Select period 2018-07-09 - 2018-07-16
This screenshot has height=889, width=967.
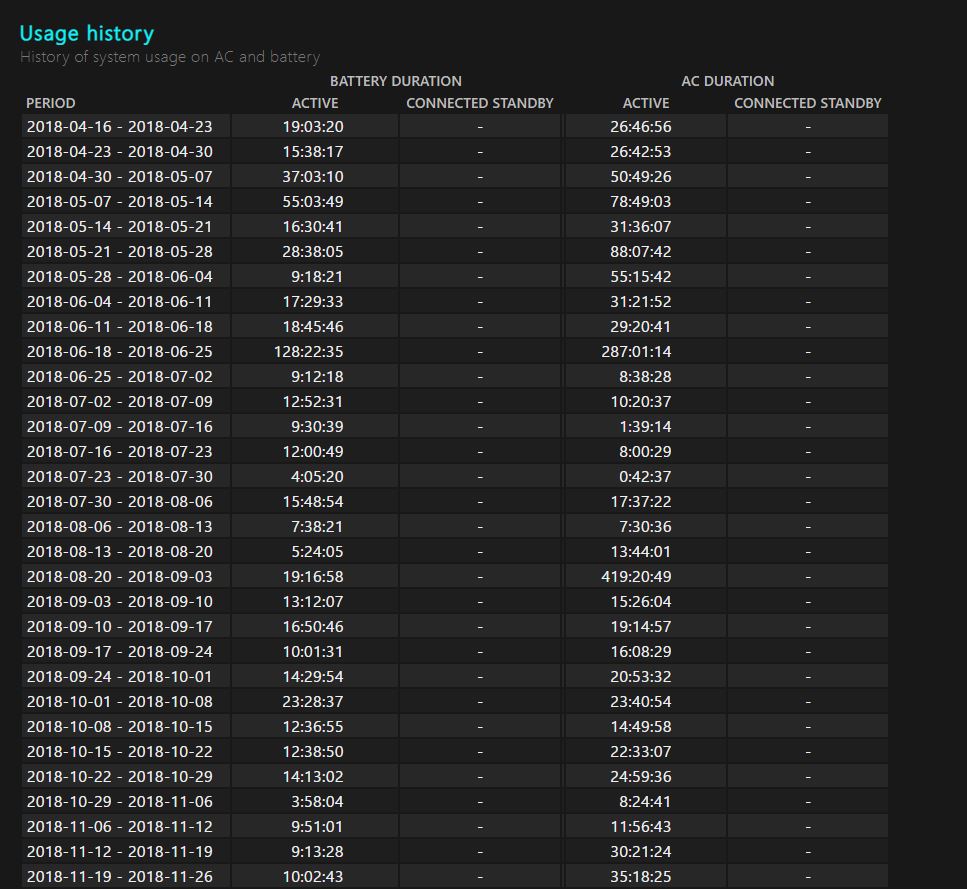tap(120, 427)
